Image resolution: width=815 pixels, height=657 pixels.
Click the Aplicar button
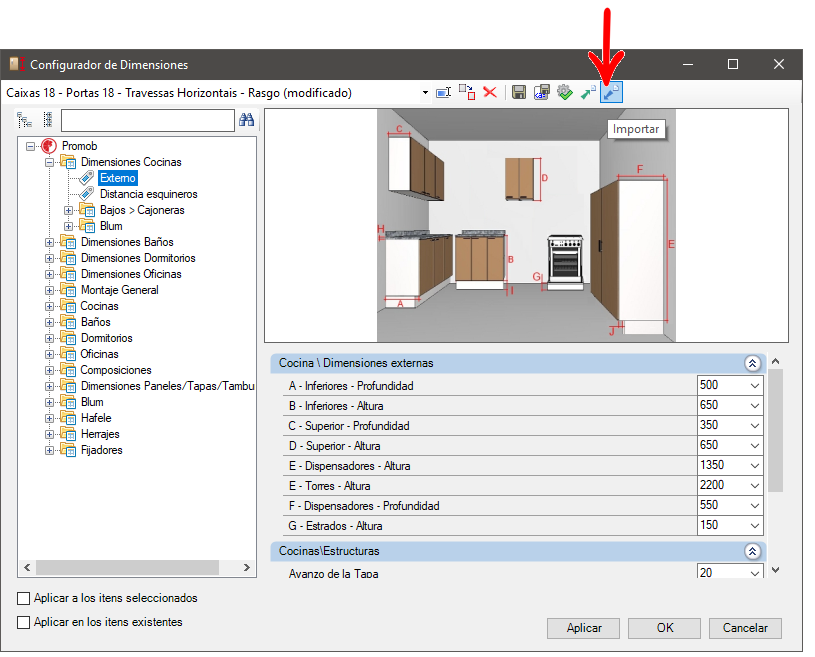[583, 628]
